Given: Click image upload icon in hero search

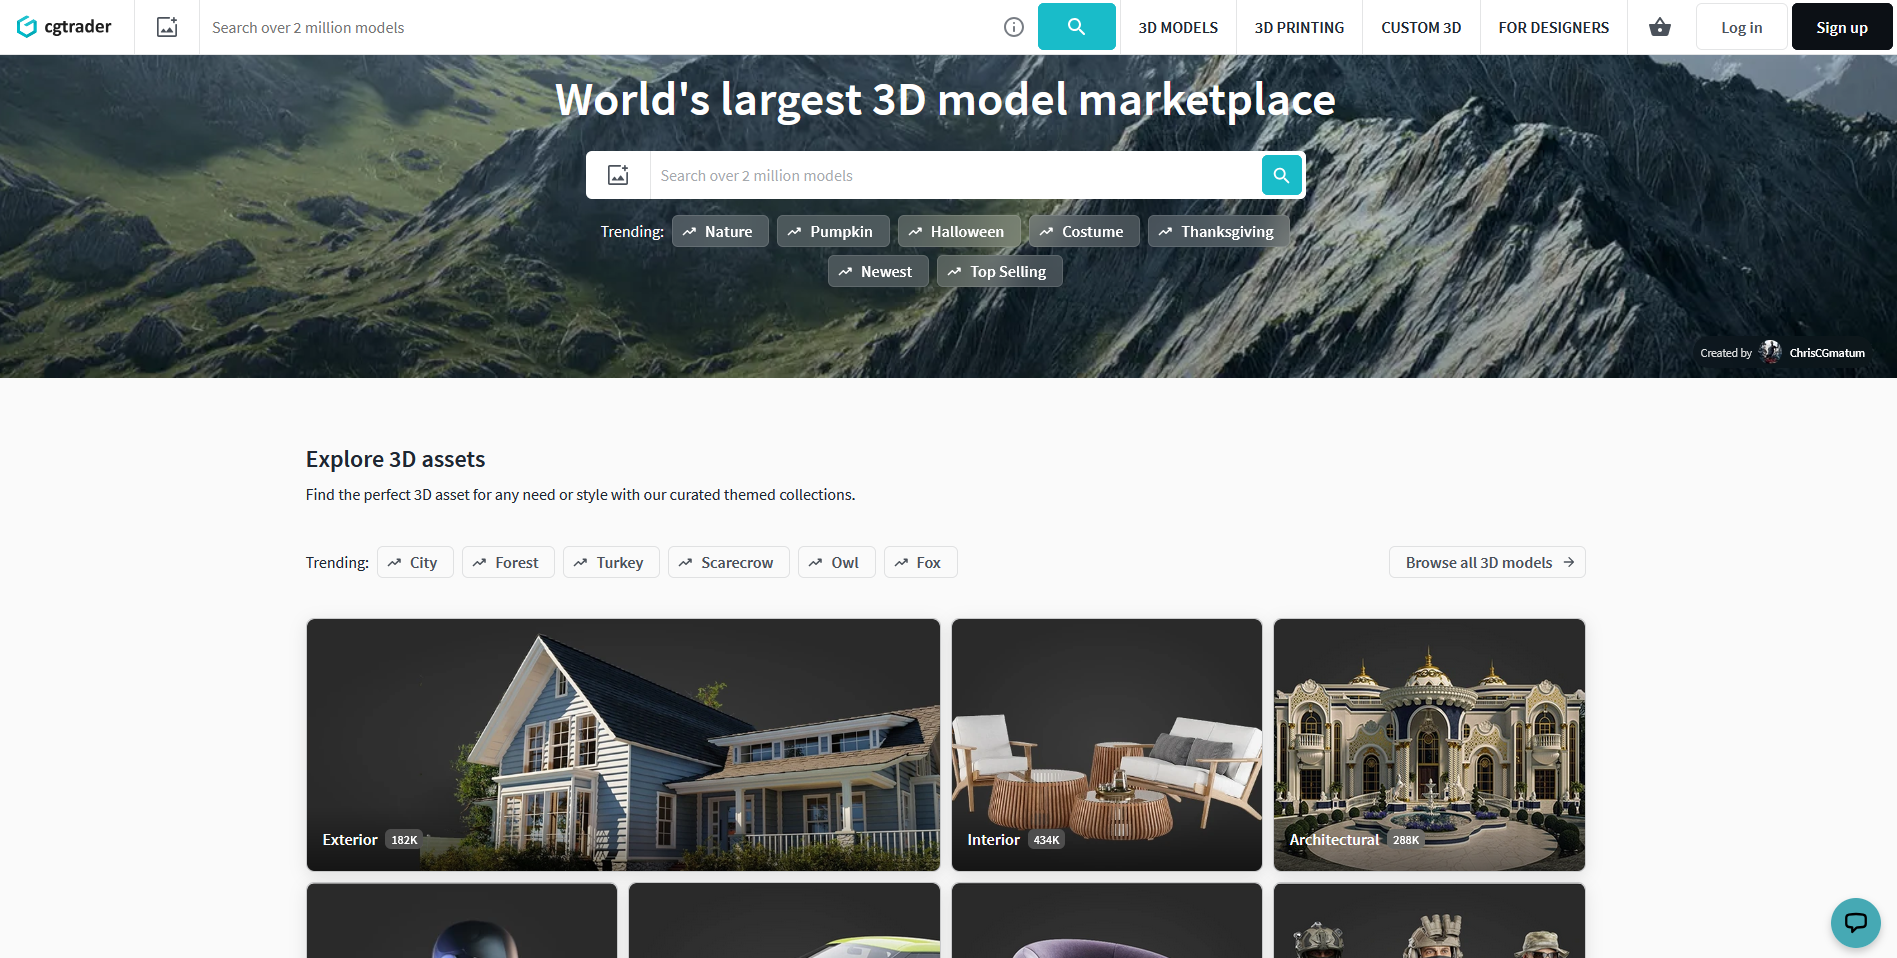Looking at the screenshot, I should point(618,175).
